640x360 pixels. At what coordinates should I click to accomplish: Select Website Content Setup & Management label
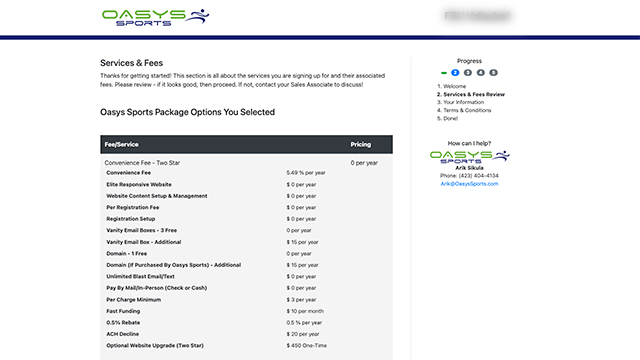[x=157, y=196]
